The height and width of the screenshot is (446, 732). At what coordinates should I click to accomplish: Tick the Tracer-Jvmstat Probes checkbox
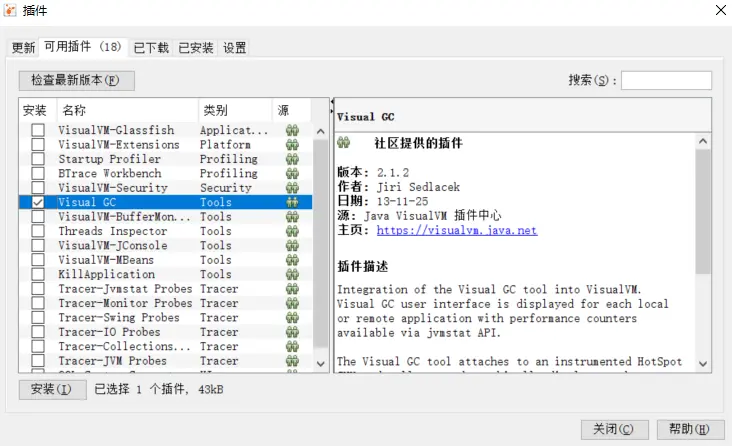[x=38, y=289]
